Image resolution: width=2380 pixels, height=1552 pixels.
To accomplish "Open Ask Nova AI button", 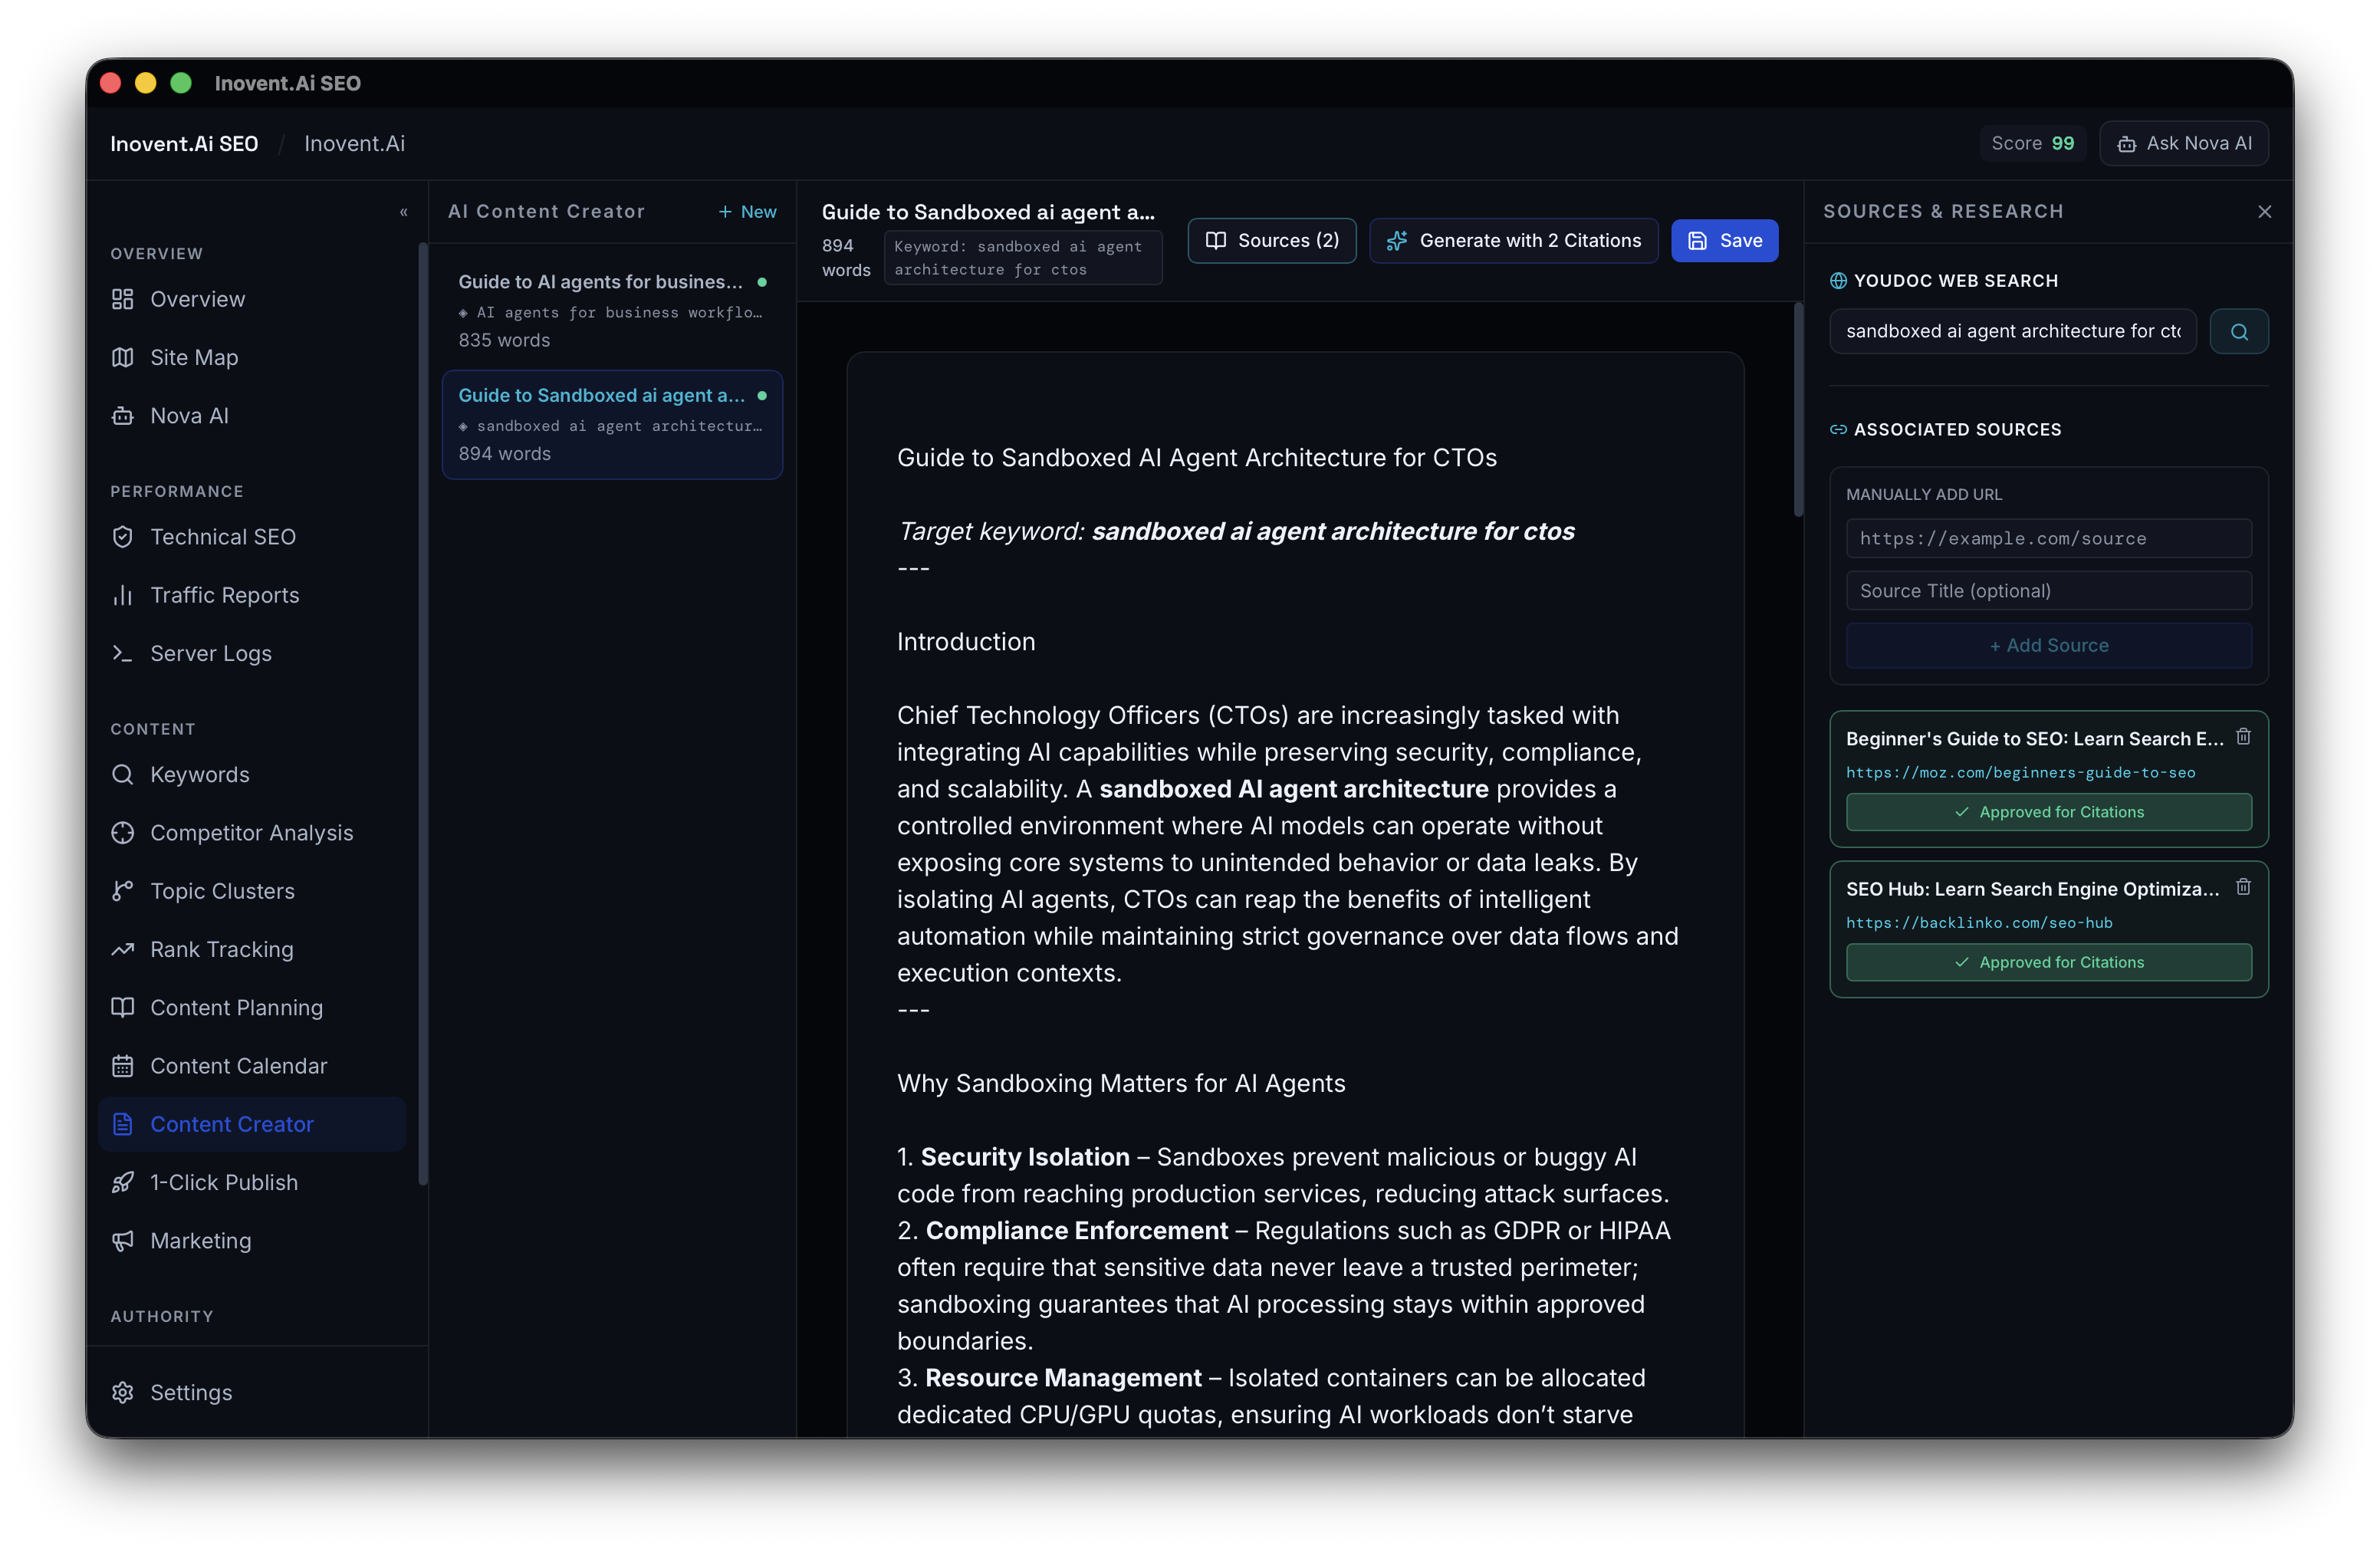I will pos(2183,143).
